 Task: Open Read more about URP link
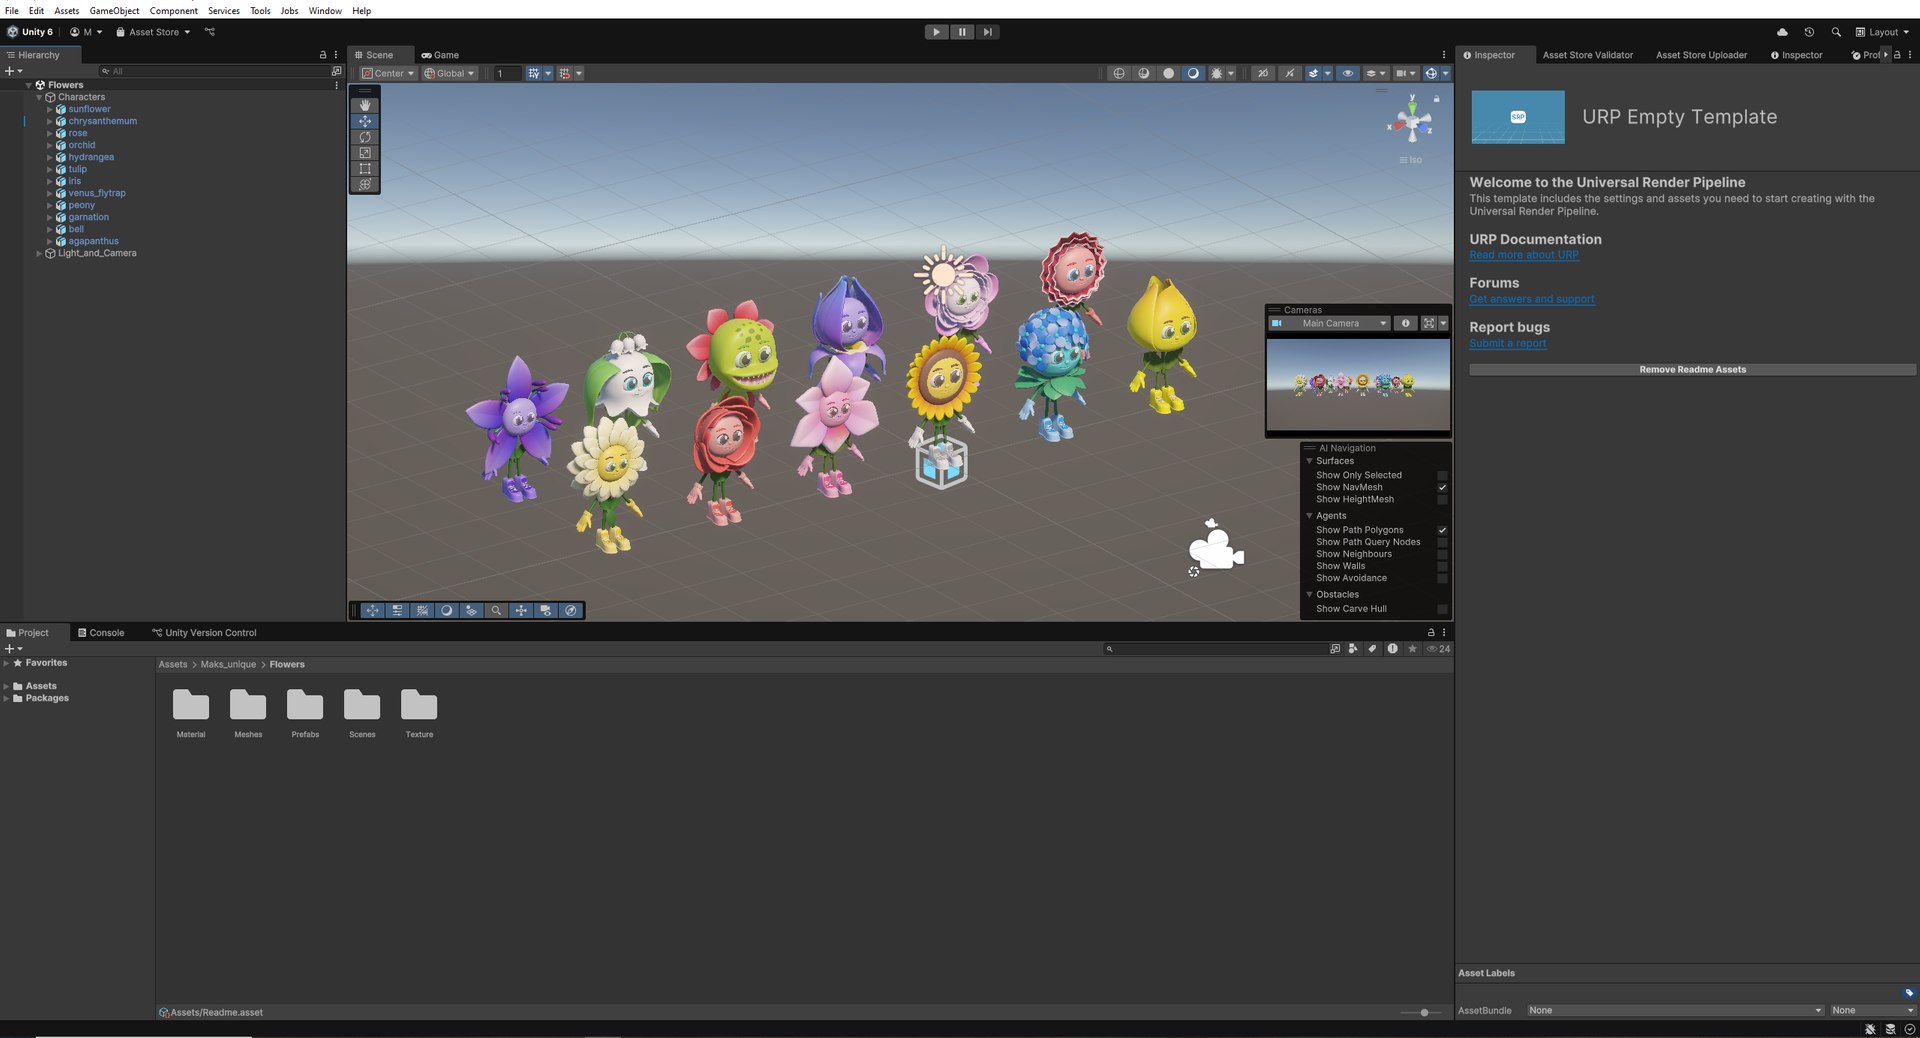(x=1524, y=255)
